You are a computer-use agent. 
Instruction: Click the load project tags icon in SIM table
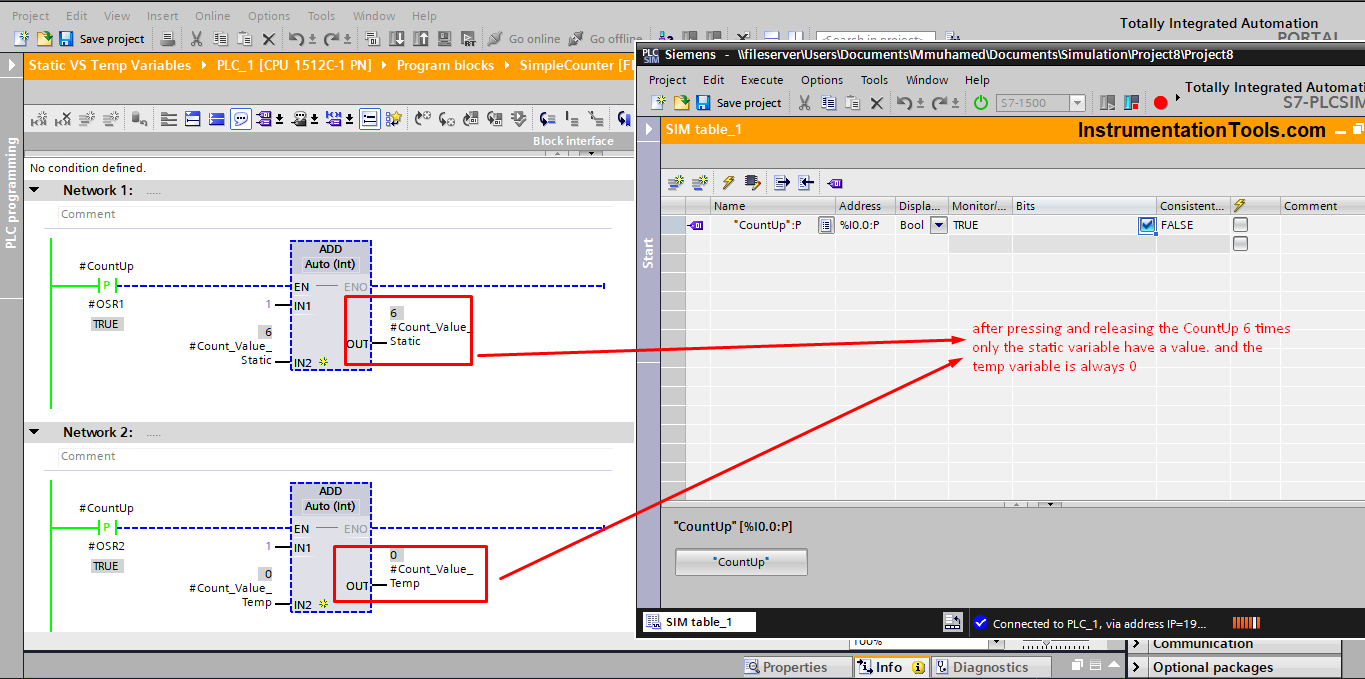pos(834,183)
